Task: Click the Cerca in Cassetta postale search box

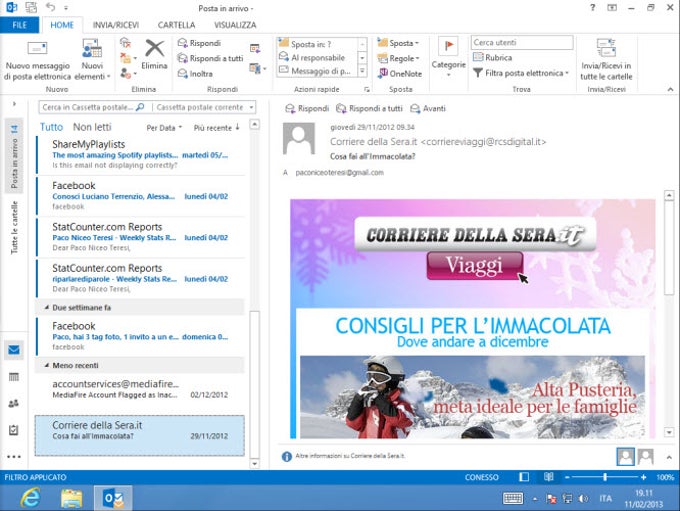Action: click(x=93, y=107)
